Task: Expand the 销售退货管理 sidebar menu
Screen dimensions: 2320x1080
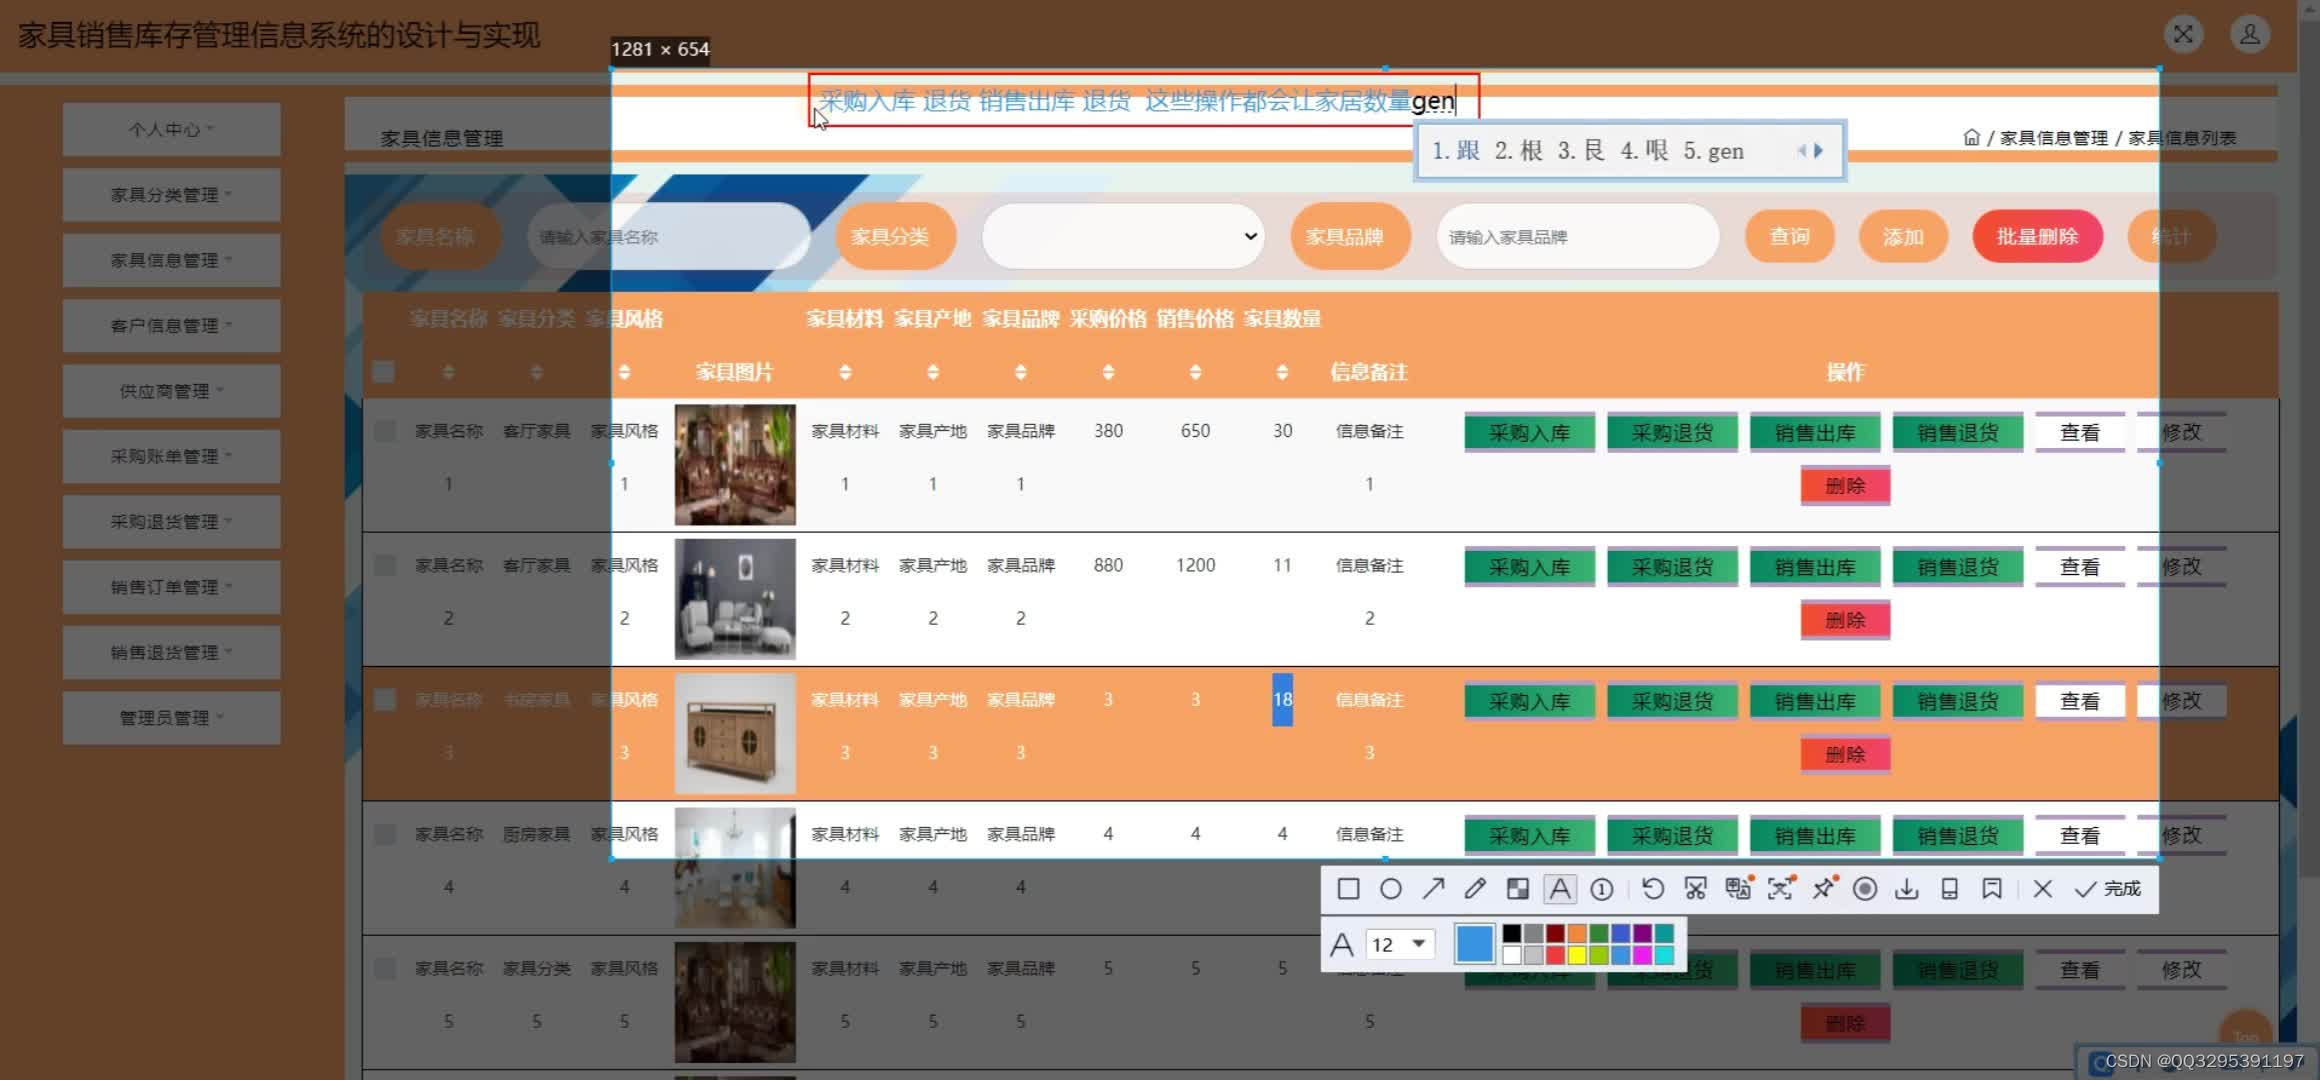Action: click(171, 652)
